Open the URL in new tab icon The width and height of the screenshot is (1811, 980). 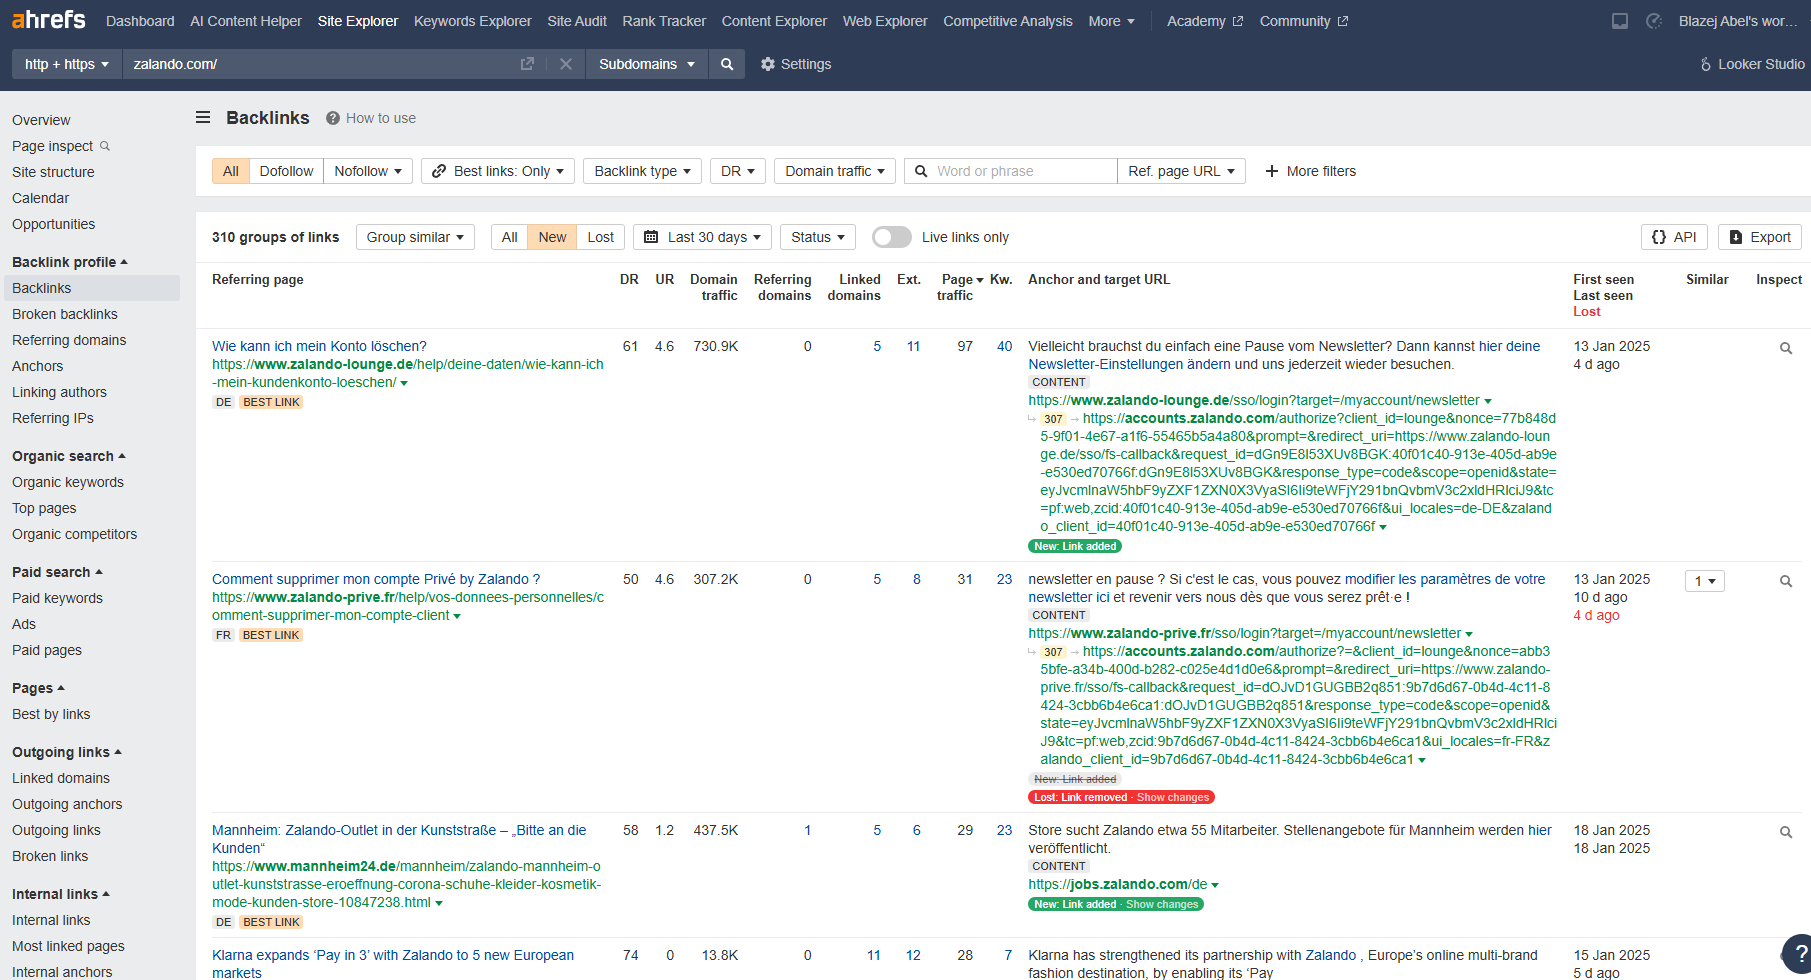click(x=527, y=64)
